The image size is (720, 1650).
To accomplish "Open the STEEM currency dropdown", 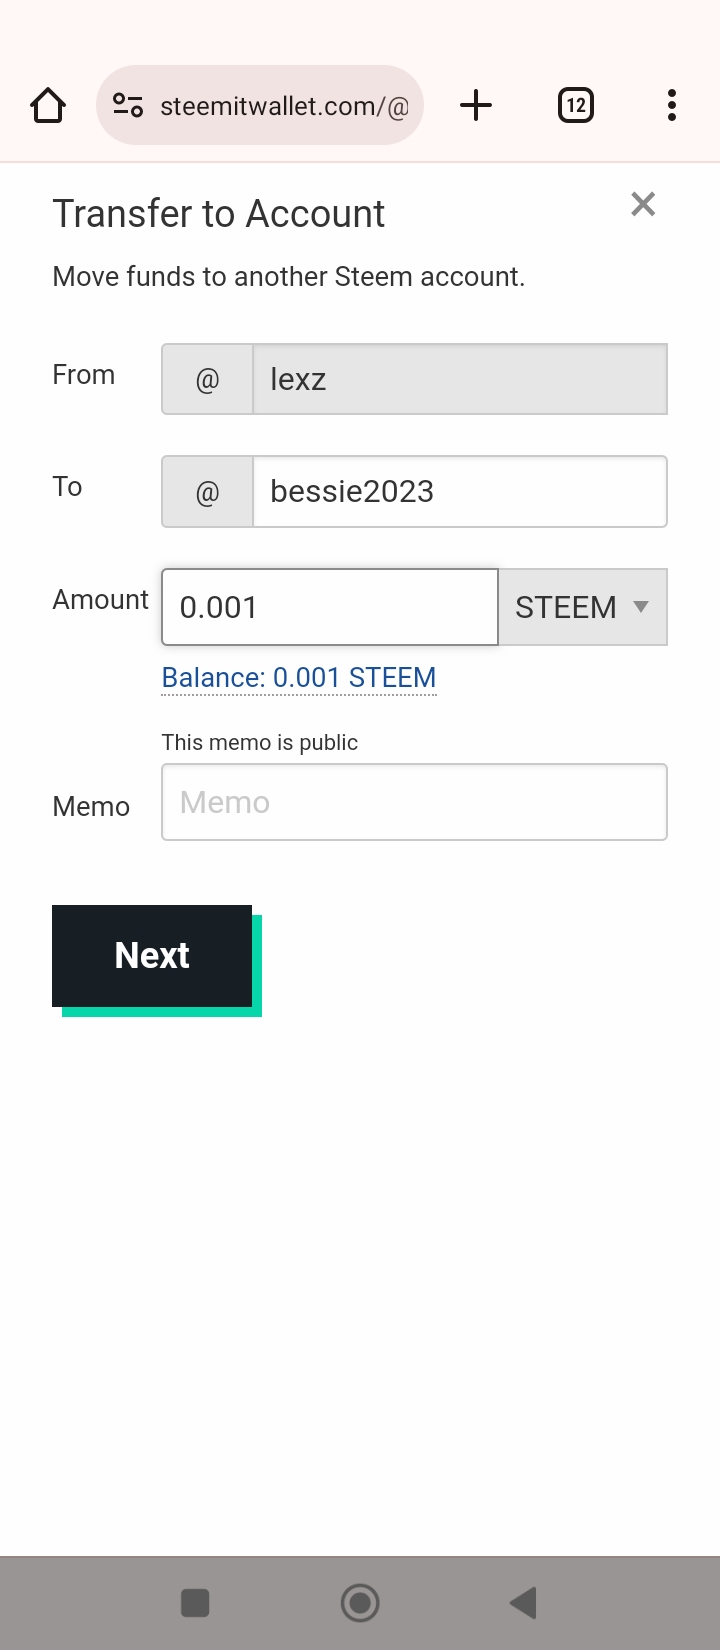I will point(583,607).
